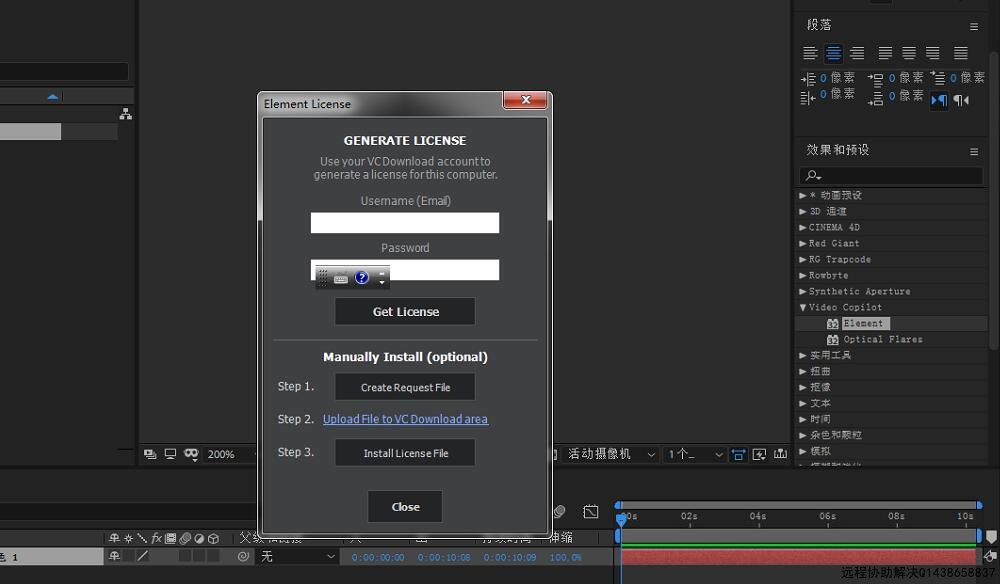Collapse the Video Copilot category

pos(803,307)
